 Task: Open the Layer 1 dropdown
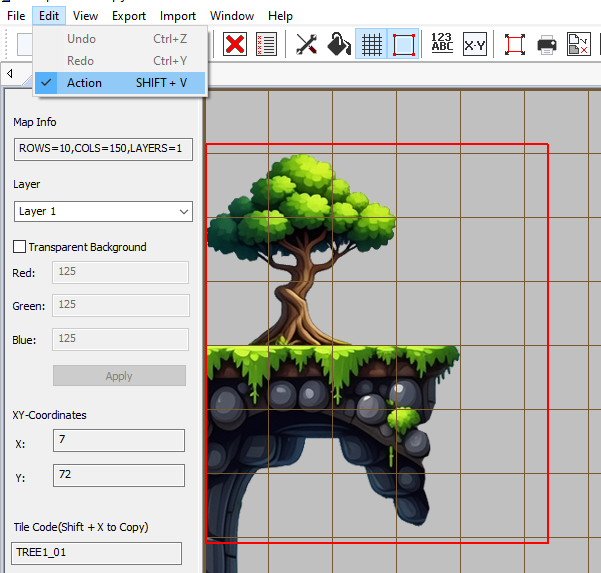click(104, 212)
